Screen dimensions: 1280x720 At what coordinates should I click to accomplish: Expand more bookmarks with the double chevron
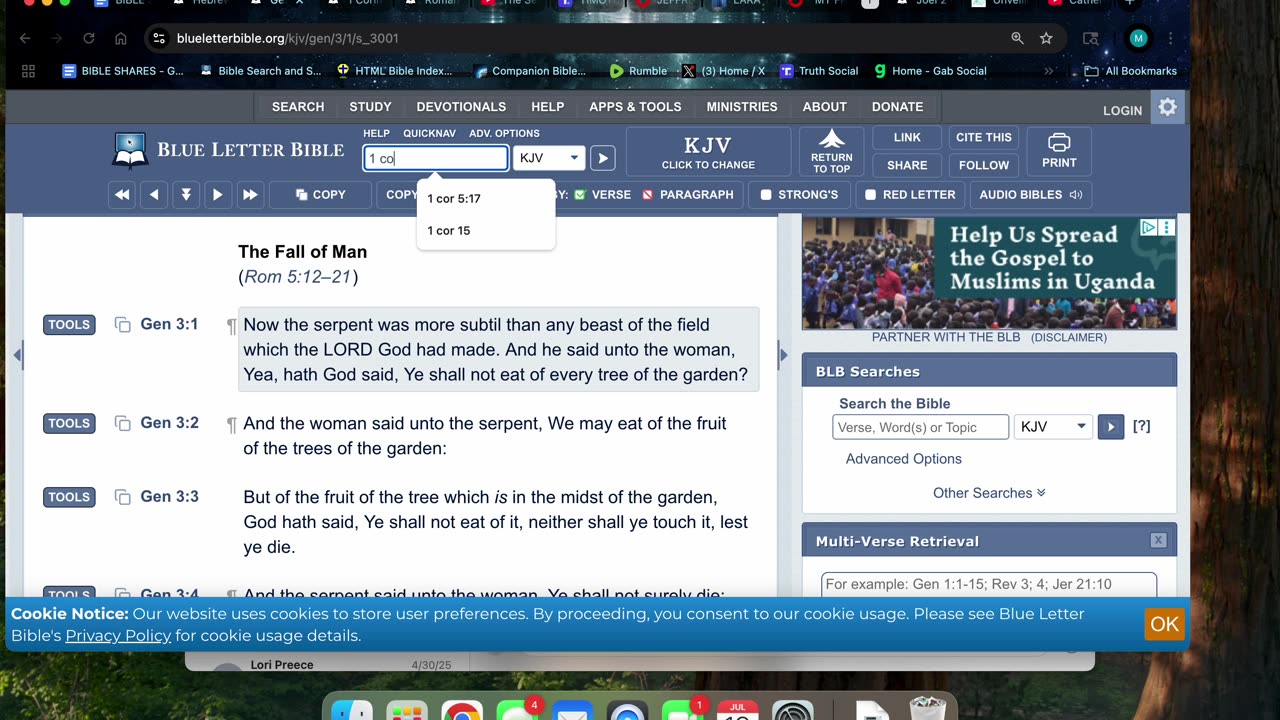(1048, 71)
